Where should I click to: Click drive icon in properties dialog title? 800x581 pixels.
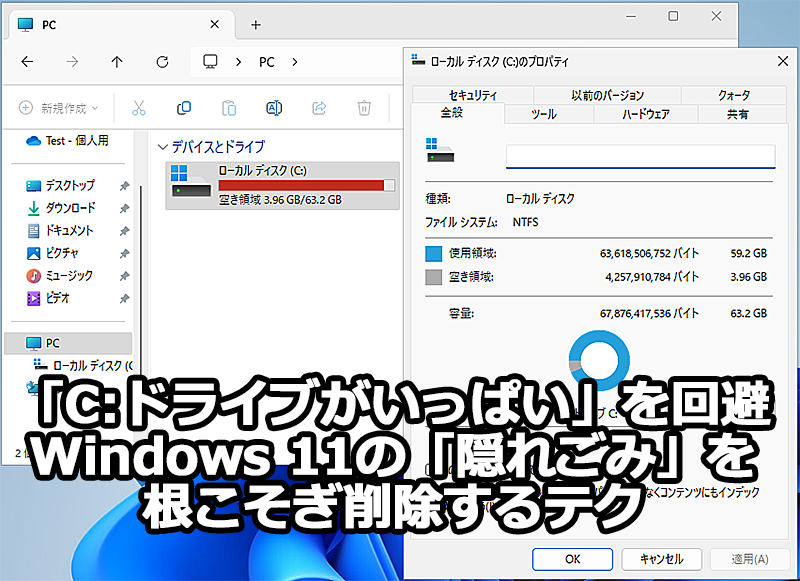pyautogui.click(x=418, y=60)
